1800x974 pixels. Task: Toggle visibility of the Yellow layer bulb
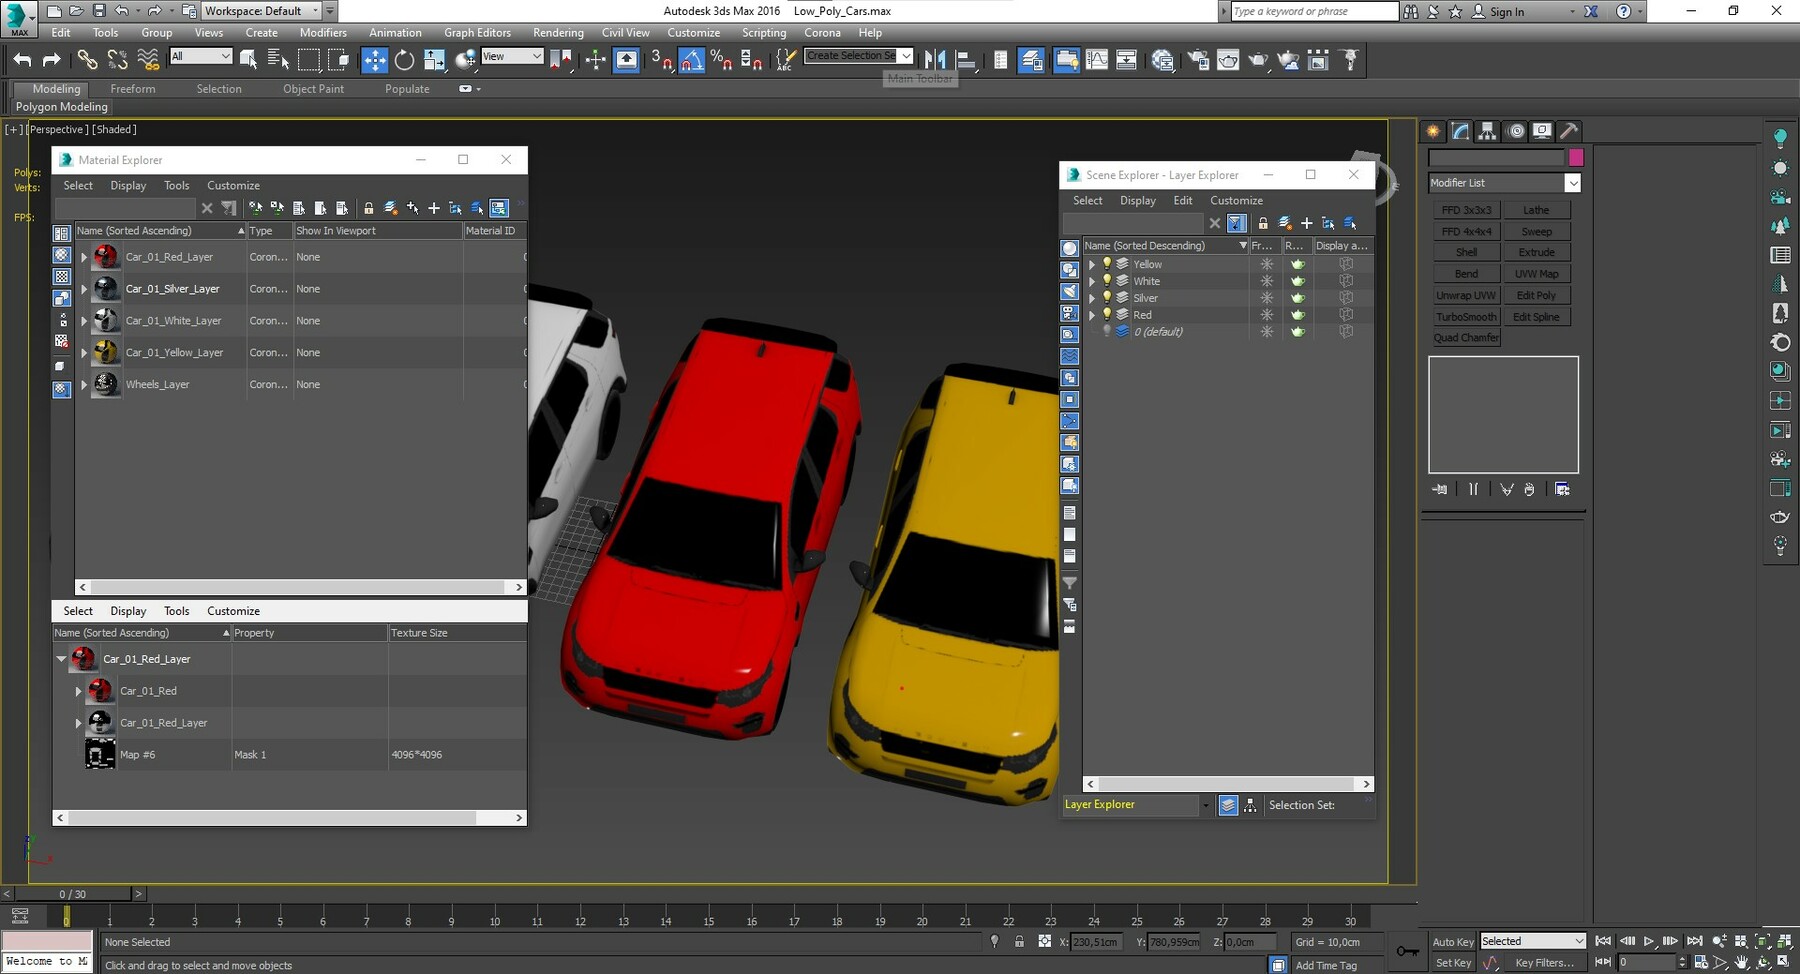(1107, 263)
